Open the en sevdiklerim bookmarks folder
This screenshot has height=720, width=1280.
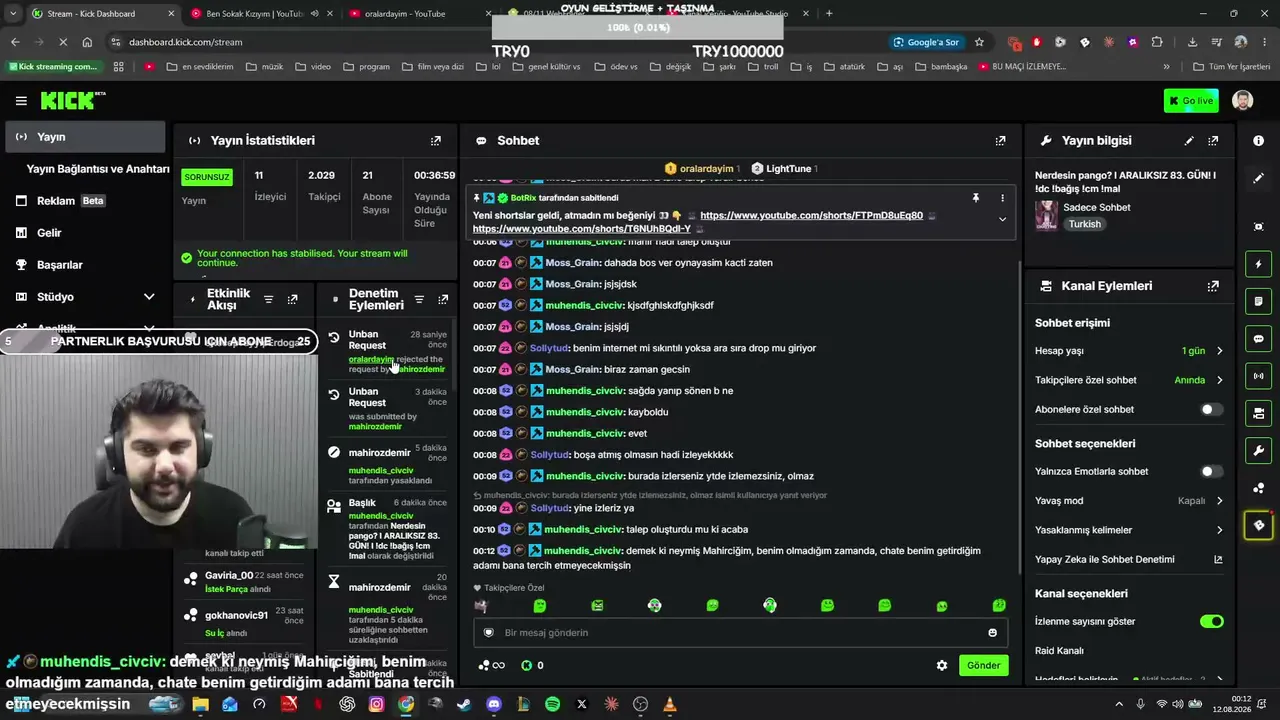(199, 67)
